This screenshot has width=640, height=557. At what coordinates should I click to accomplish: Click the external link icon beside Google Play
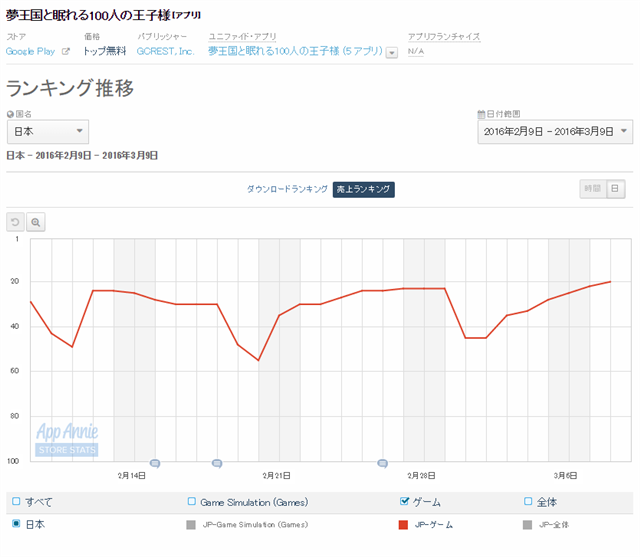point(66,52)
